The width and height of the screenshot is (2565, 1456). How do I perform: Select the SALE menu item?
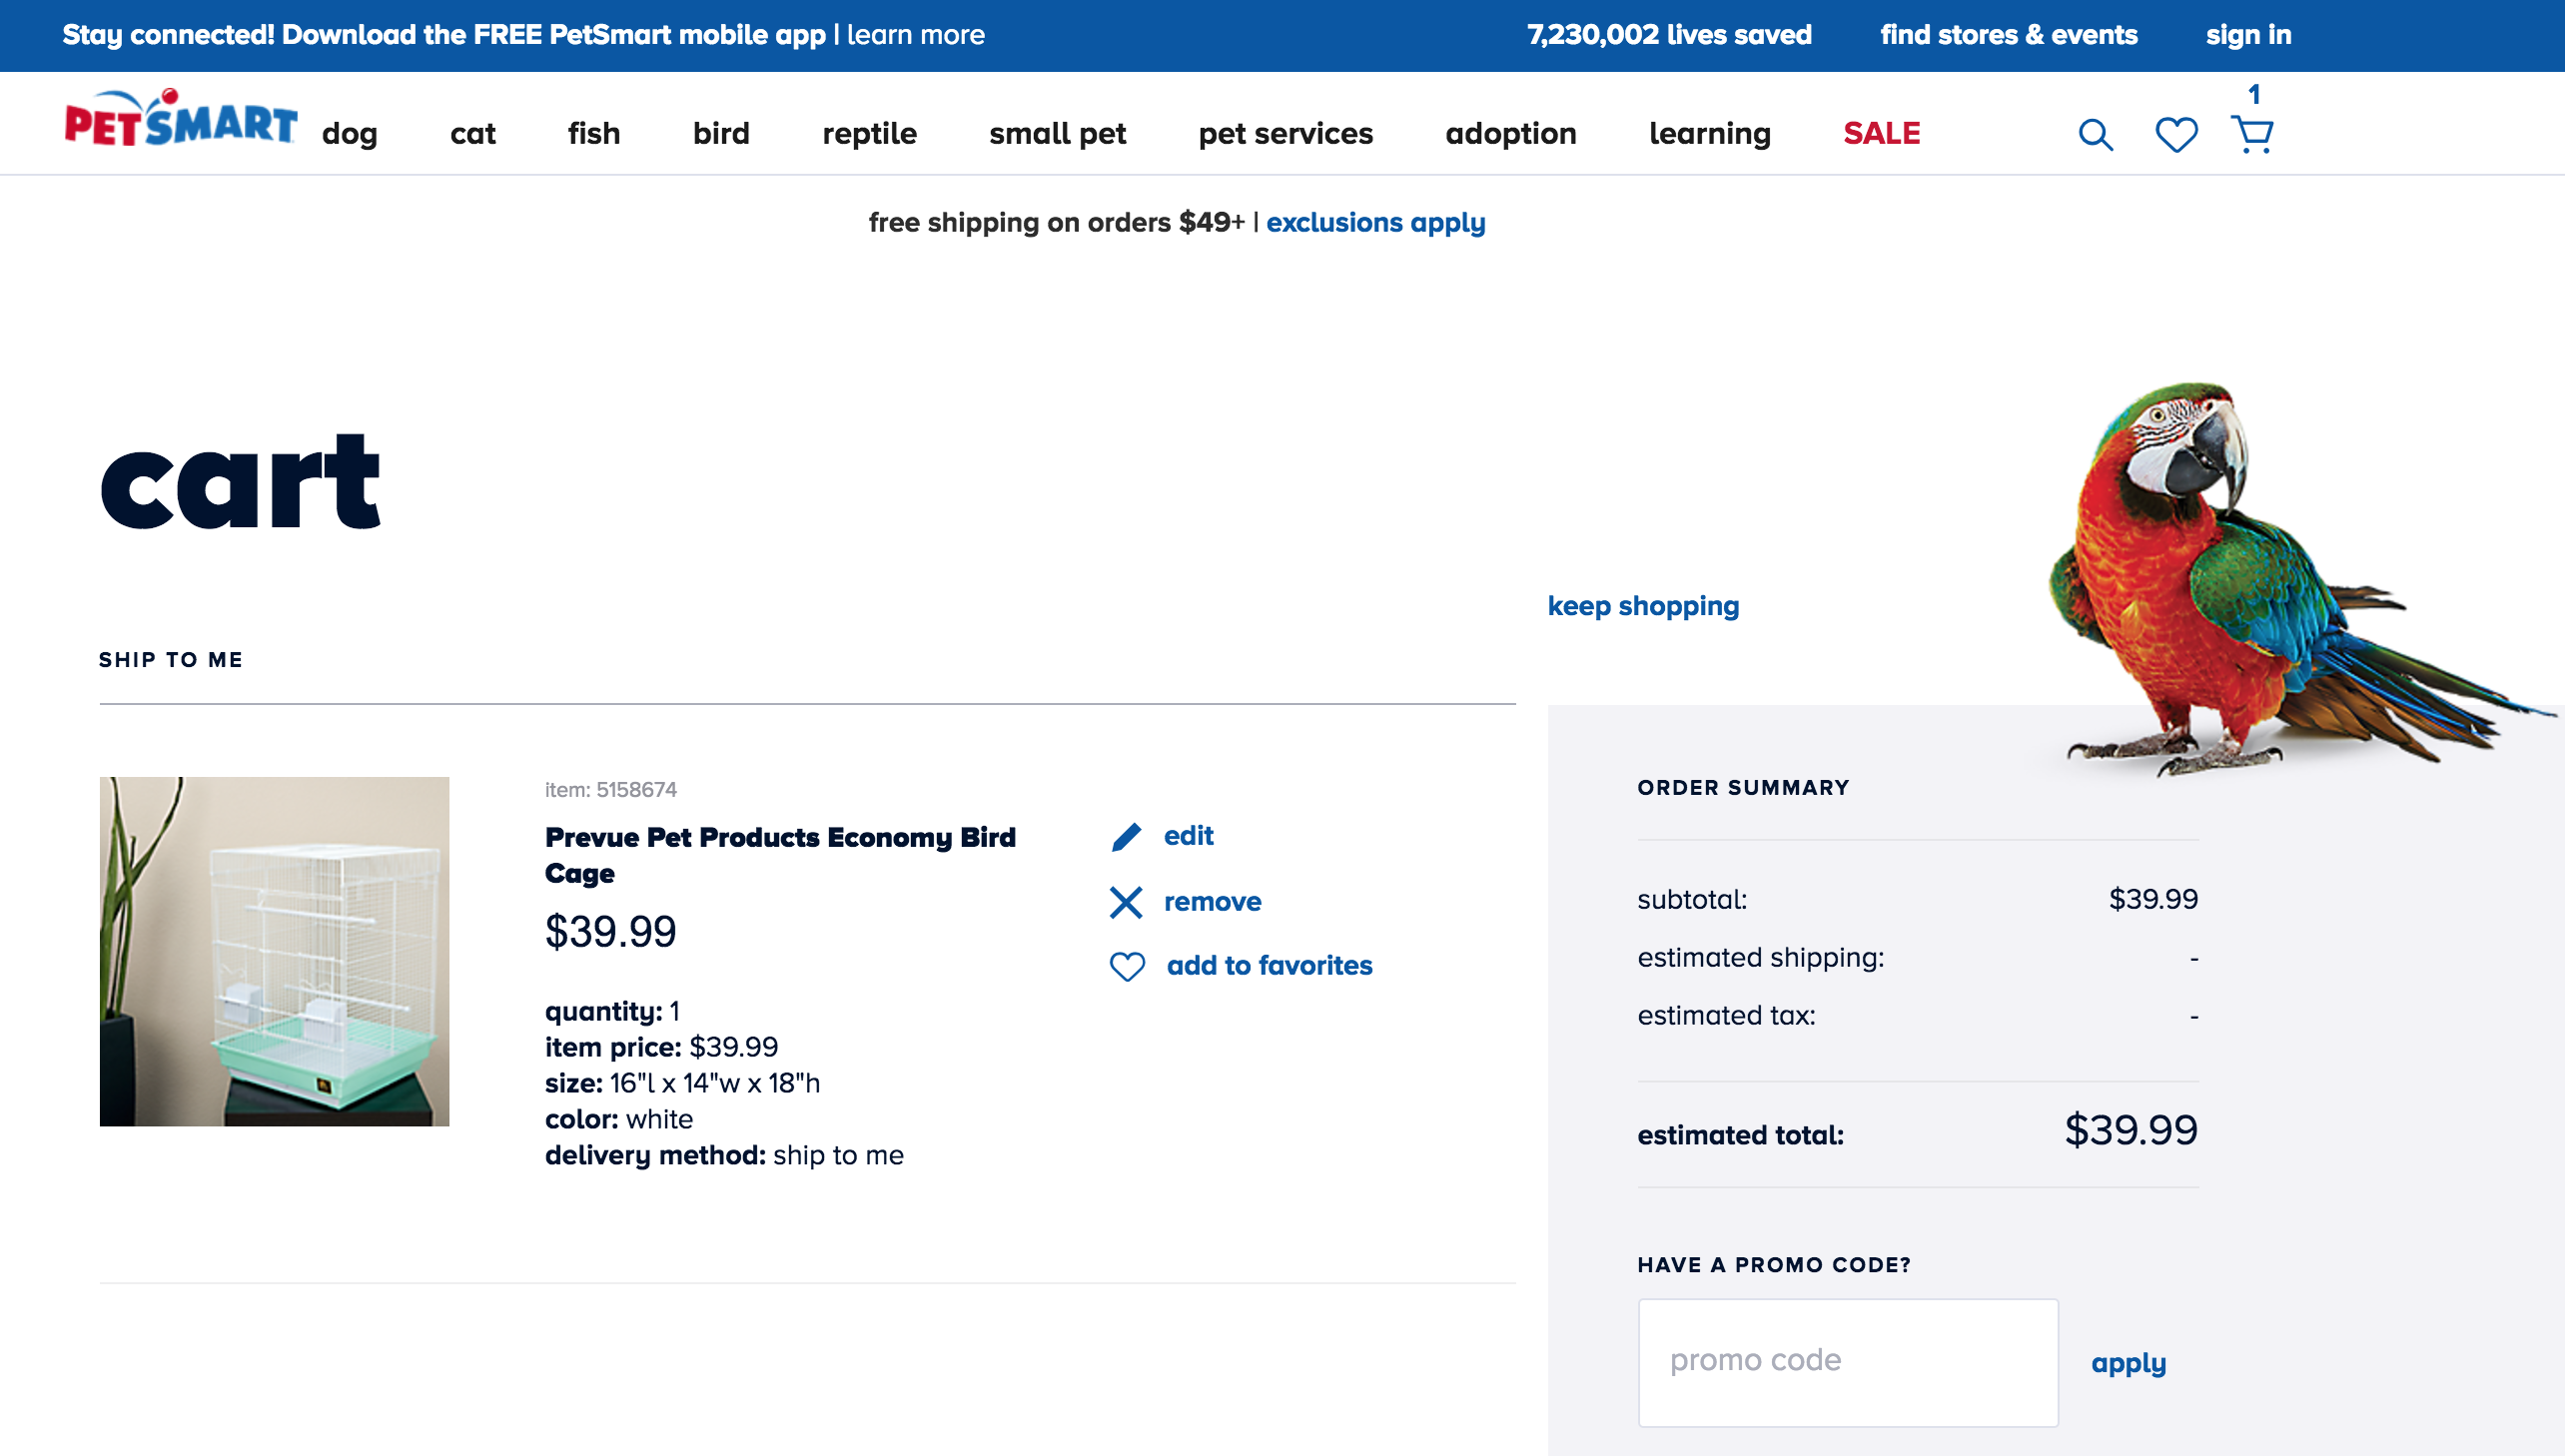point(1881,133)
